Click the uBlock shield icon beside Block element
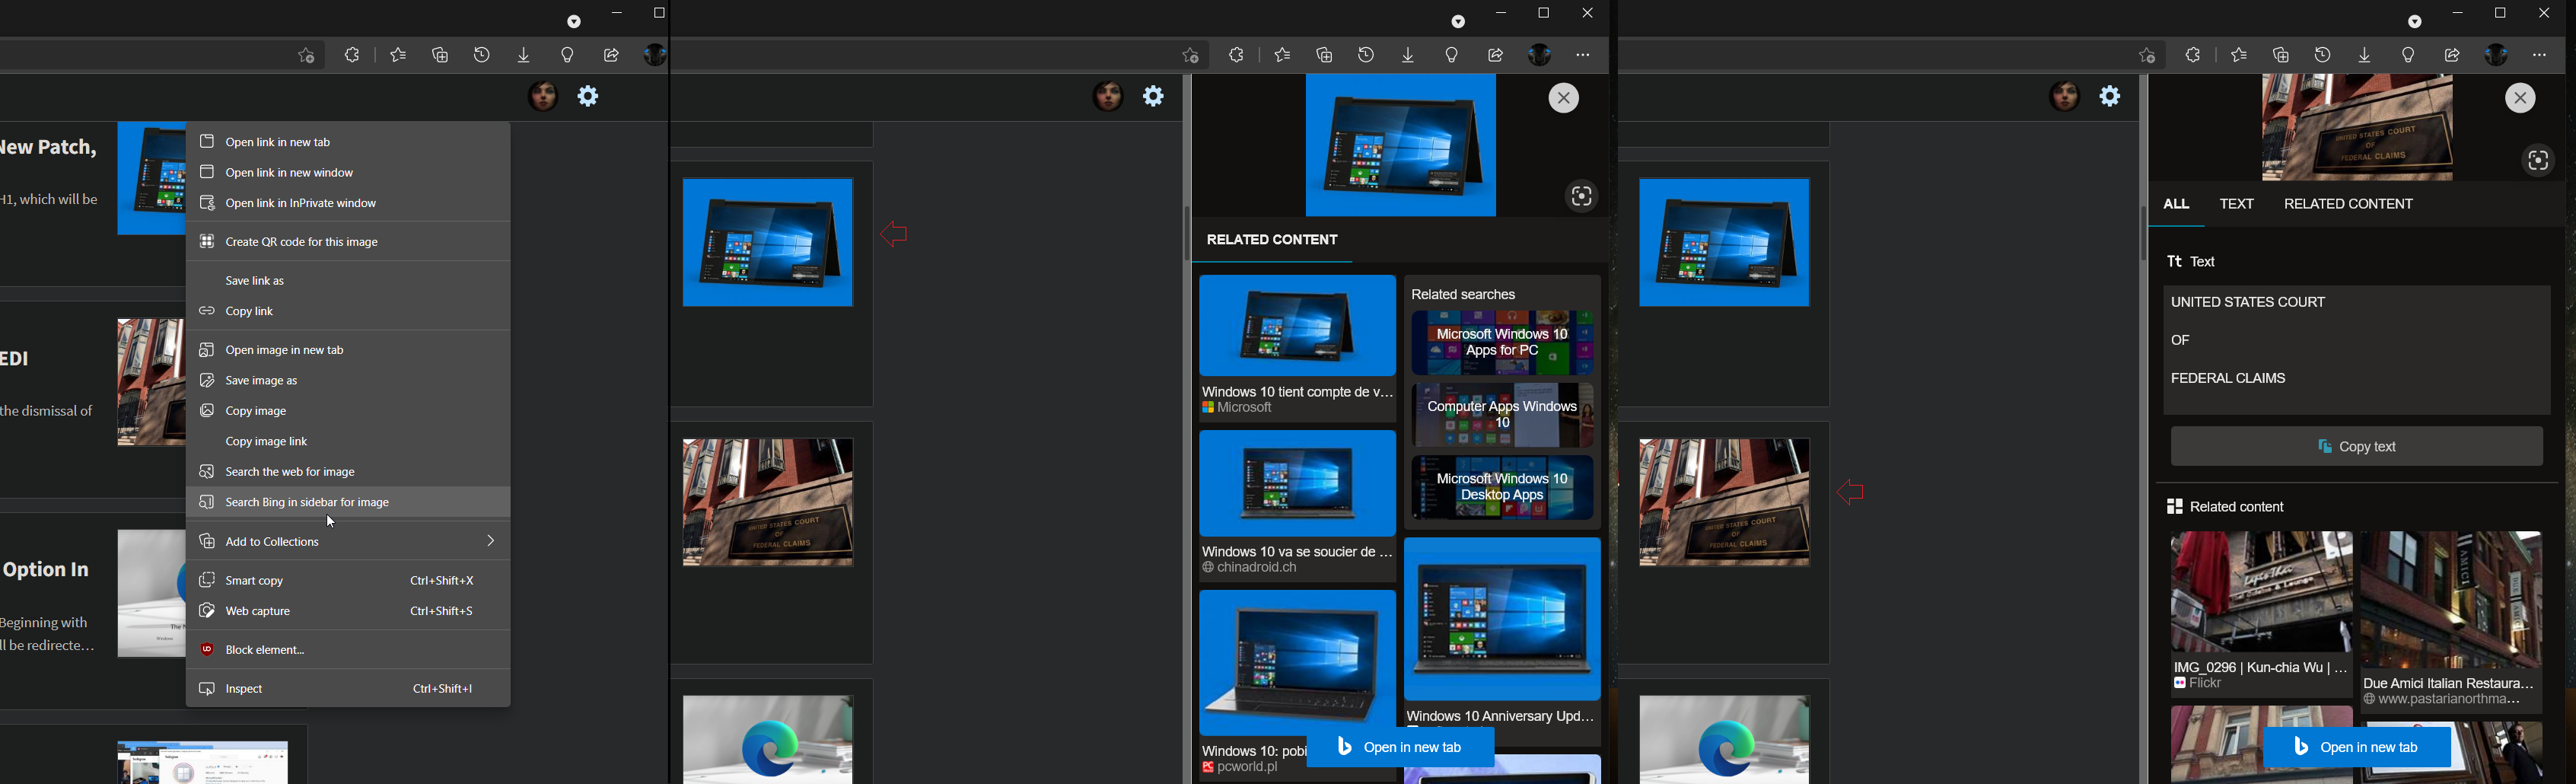 pos(207,650)
